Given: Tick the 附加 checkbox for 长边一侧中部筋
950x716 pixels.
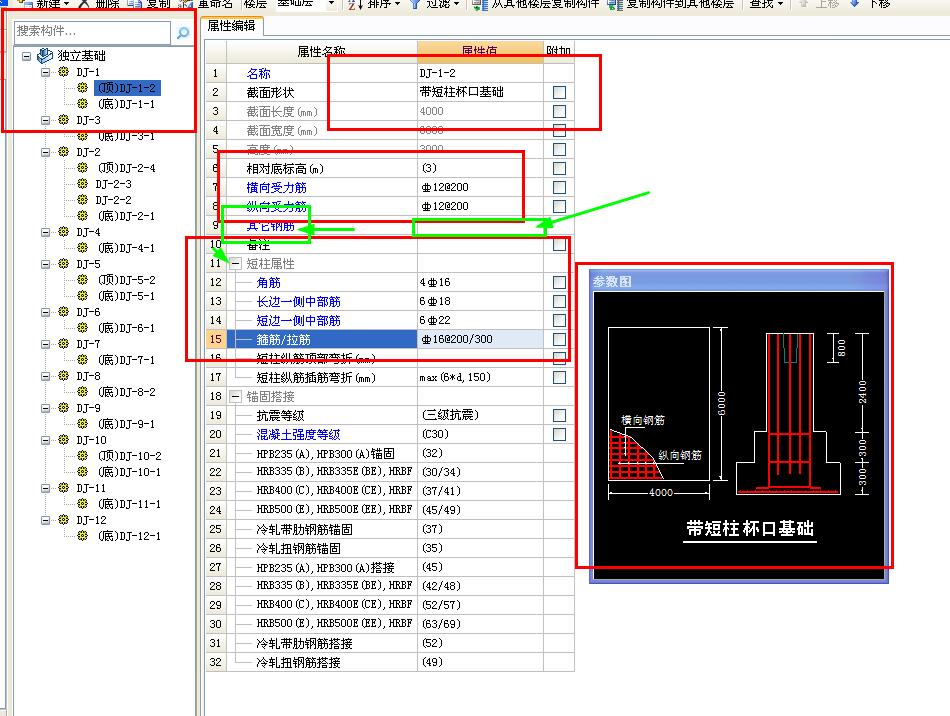Looking at the screenshot, I should click(559, 302).
